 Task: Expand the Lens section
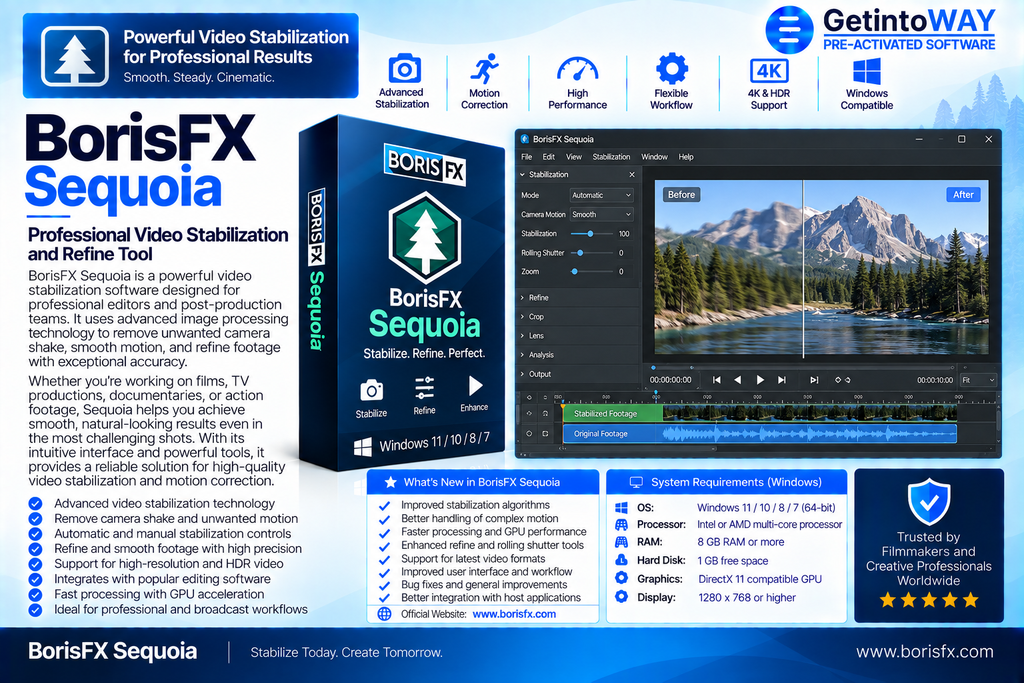tap(522, 336)
